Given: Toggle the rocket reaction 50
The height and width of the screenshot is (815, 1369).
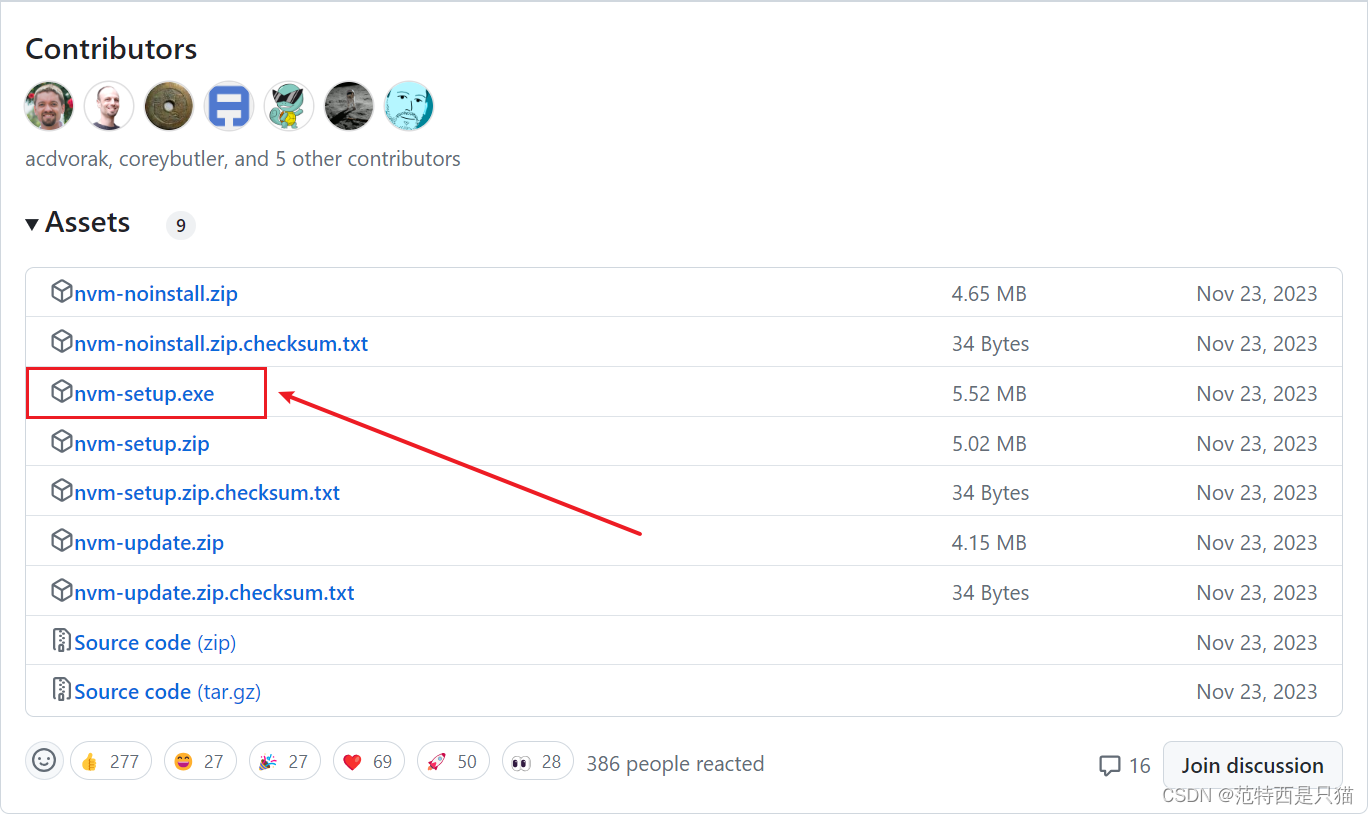Looking at the screenshot, I should tap(453, 761).
